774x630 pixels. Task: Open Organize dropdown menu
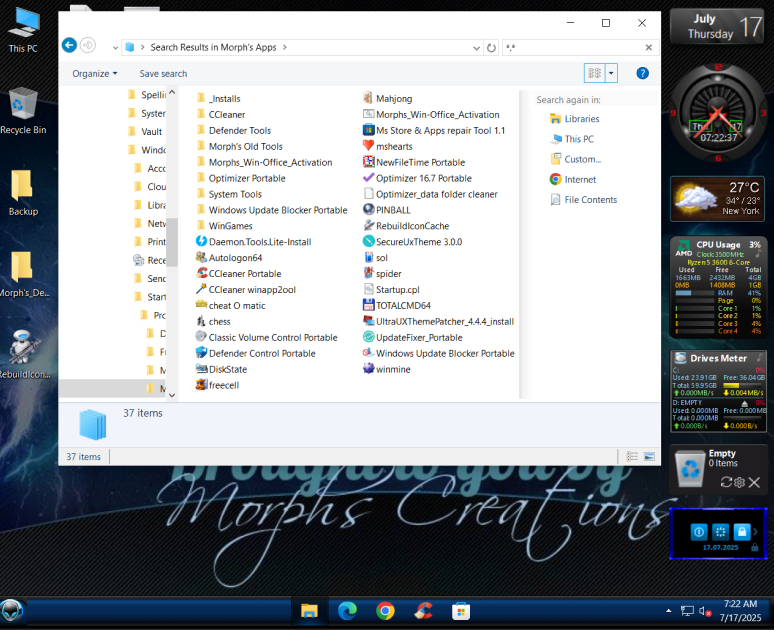(95, 74)
